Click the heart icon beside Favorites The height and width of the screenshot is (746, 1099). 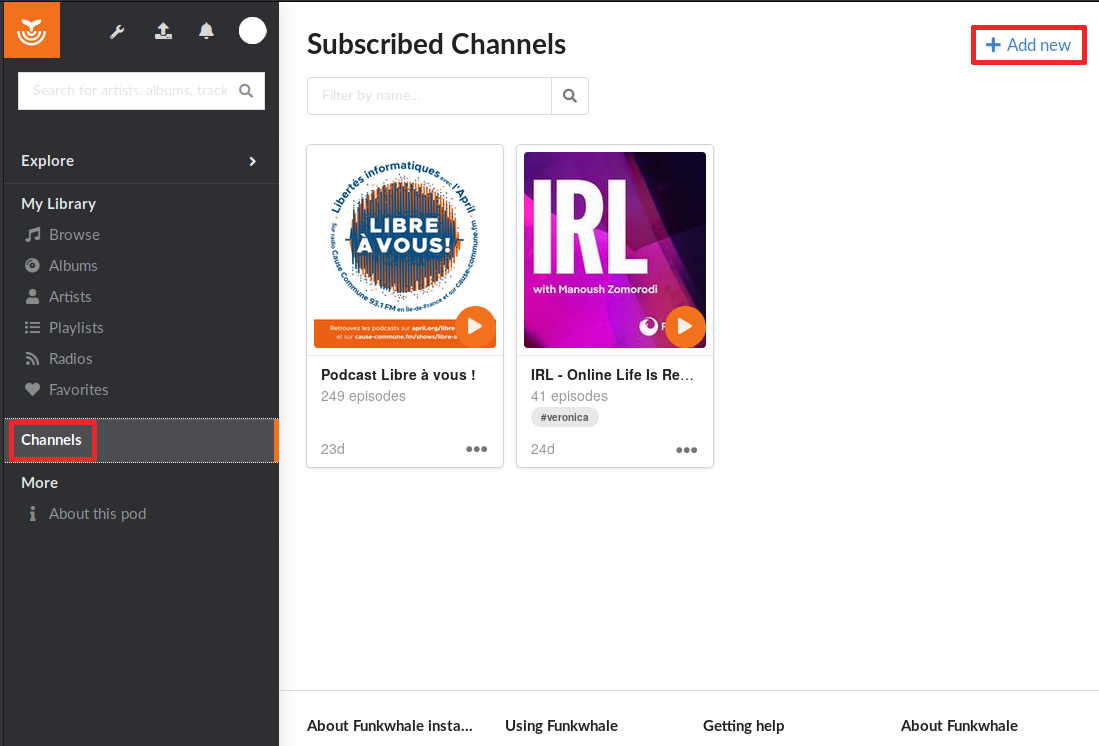32,389
